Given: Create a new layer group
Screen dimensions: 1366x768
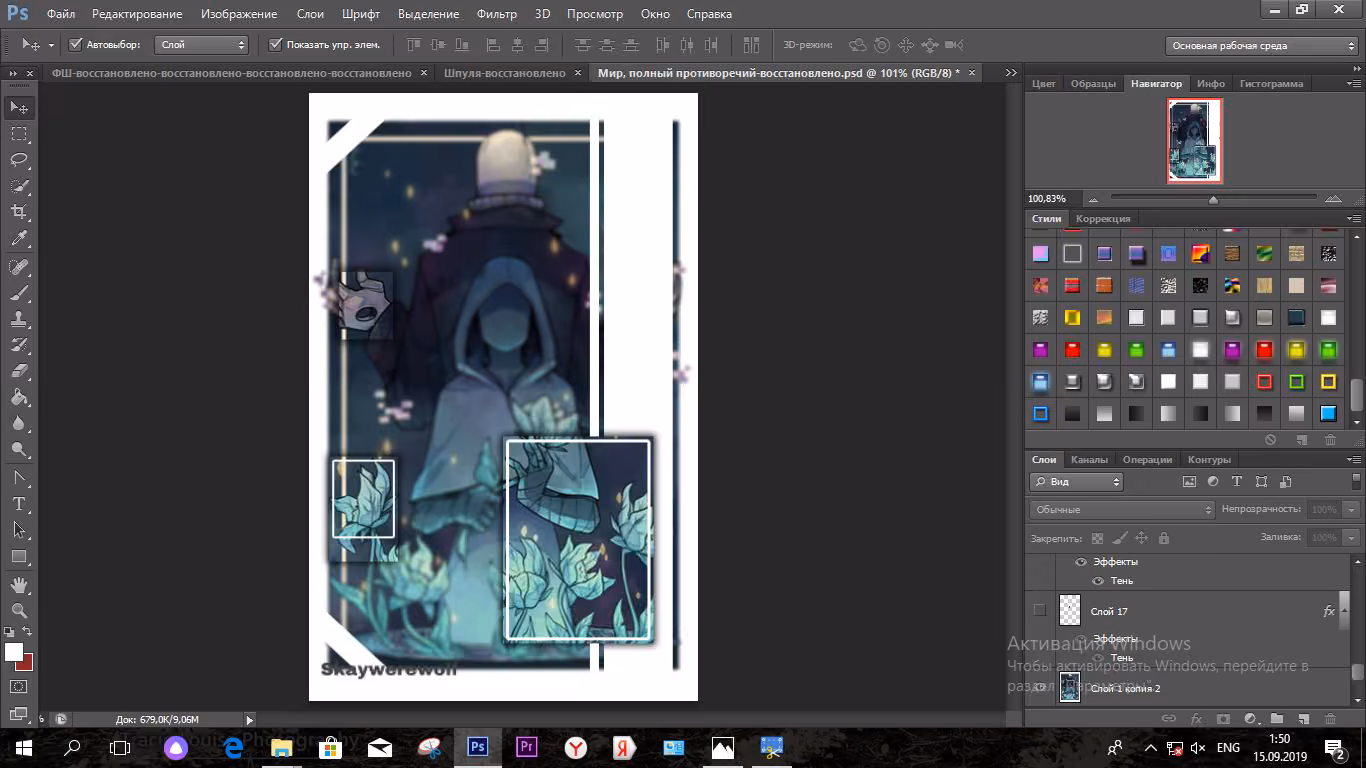Looking at the screenshot, I should click(1277, 718).
